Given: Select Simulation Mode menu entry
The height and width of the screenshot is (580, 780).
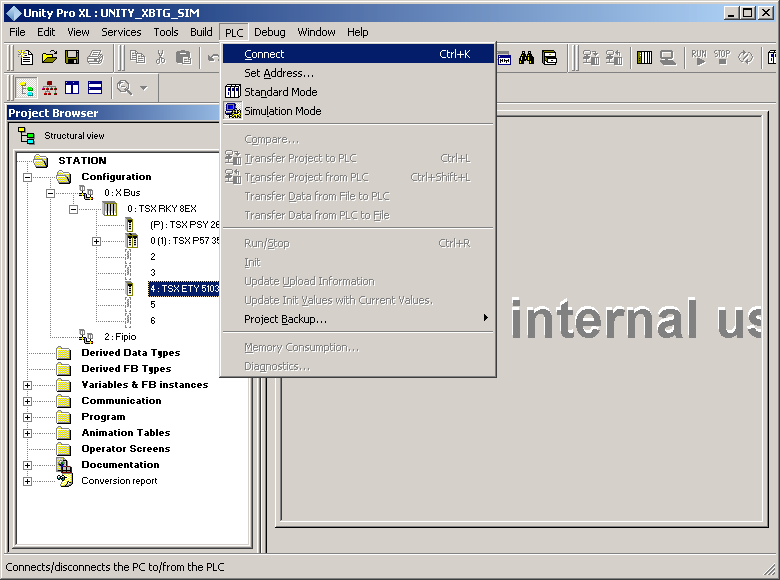Looking at the screenshot, I should (358, 111).
